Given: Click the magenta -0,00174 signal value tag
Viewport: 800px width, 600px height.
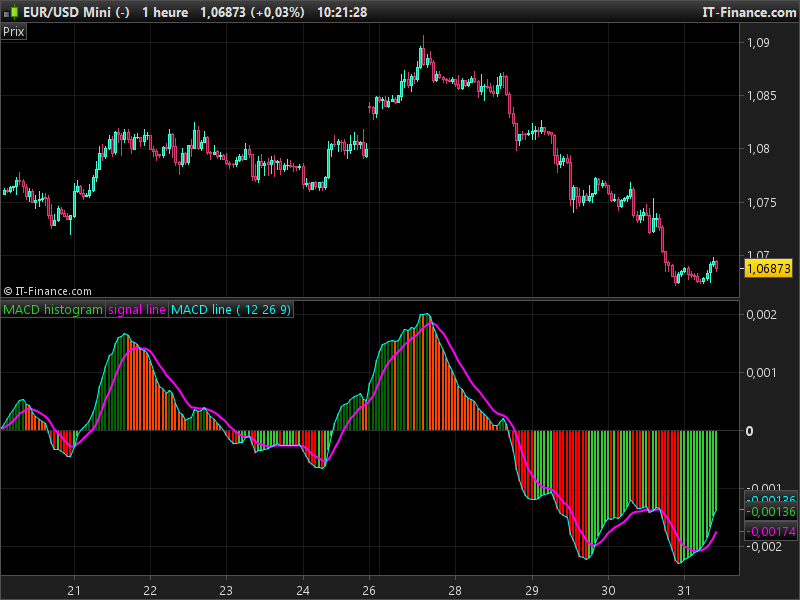Looking at the screenshot, I should (x=771, y=531).
